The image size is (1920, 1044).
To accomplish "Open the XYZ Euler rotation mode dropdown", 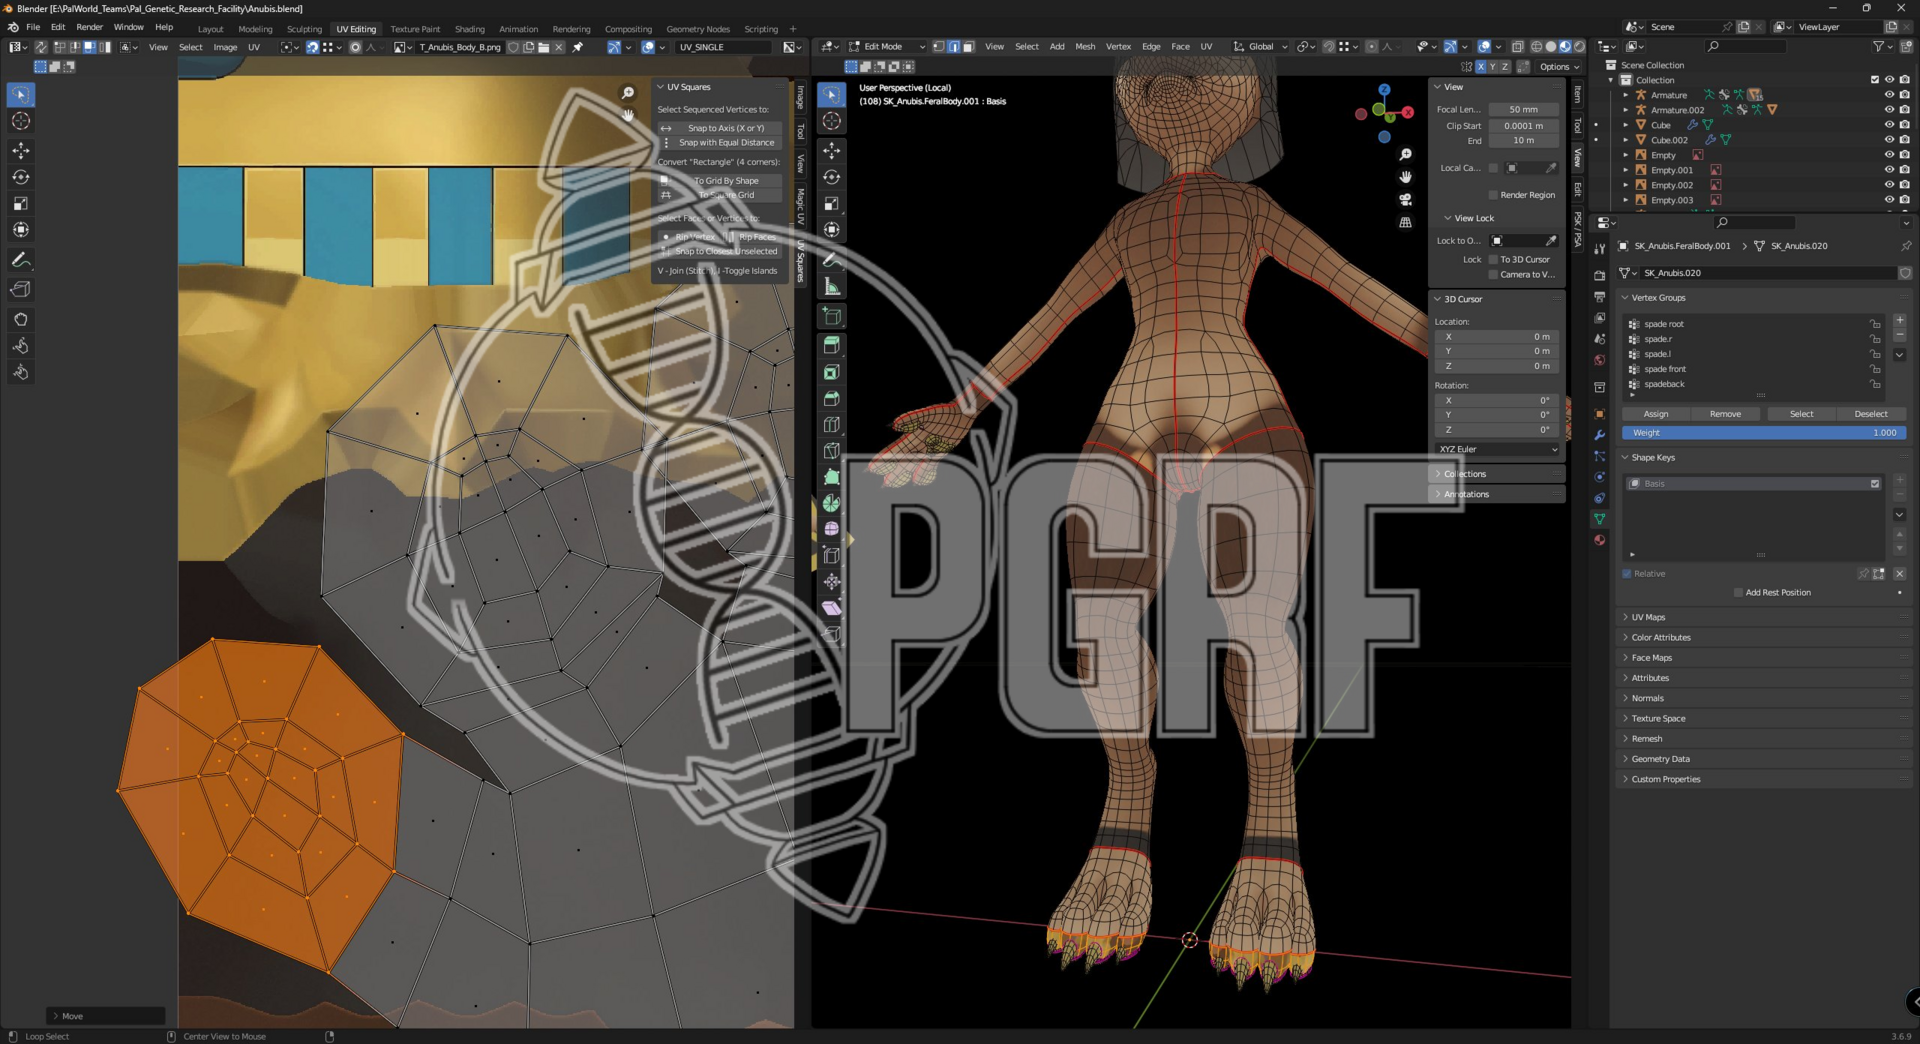I will [1497, 450].
